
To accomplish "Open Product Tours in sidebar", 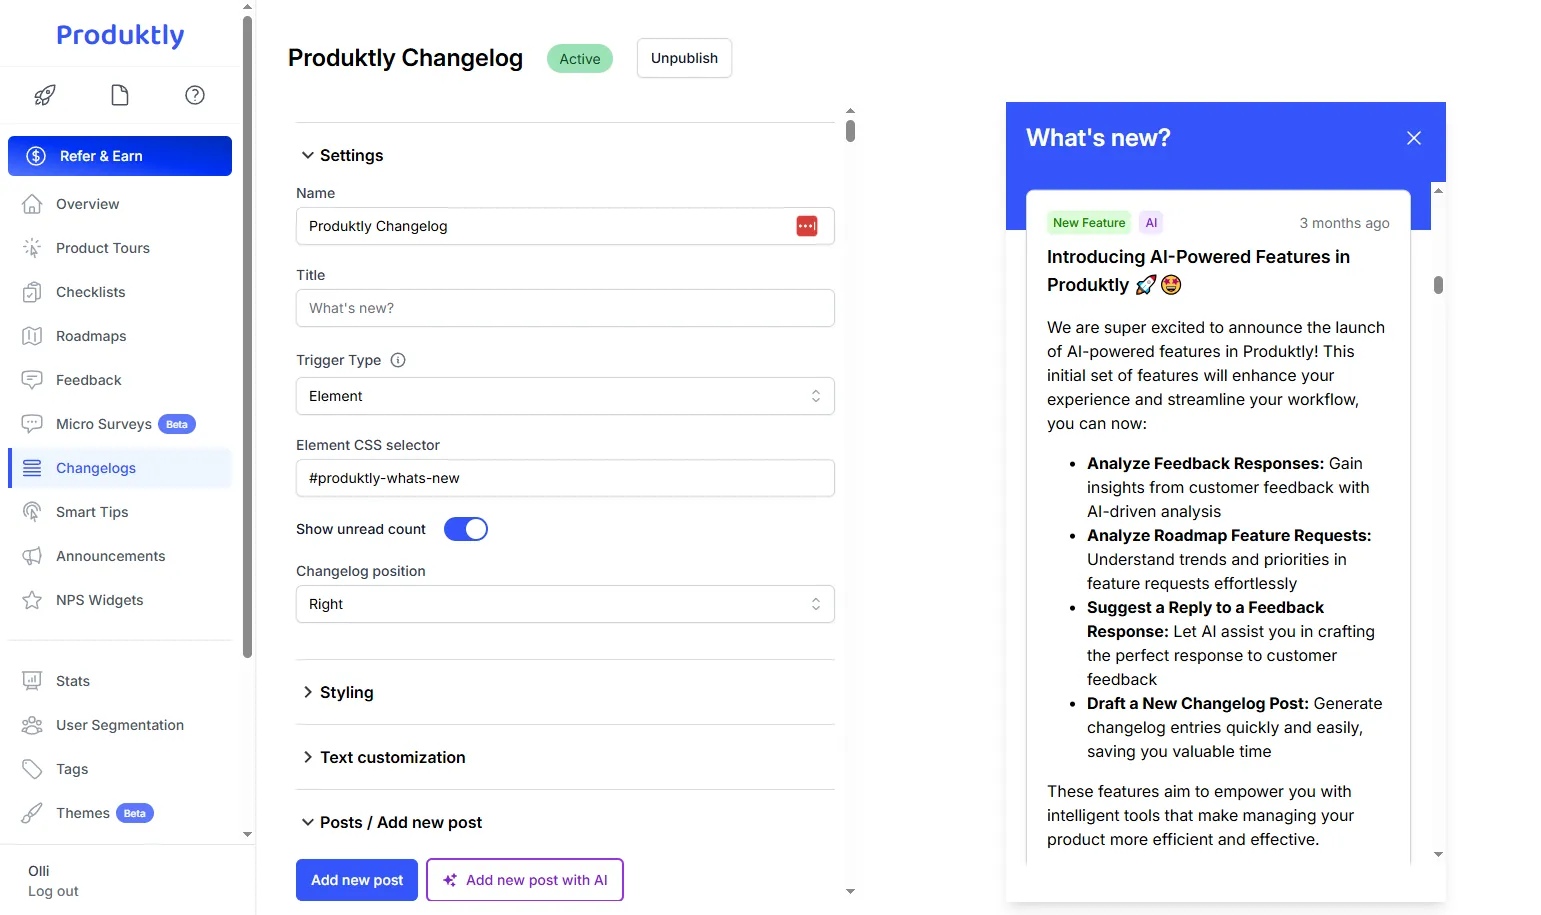I will point(103,248).
